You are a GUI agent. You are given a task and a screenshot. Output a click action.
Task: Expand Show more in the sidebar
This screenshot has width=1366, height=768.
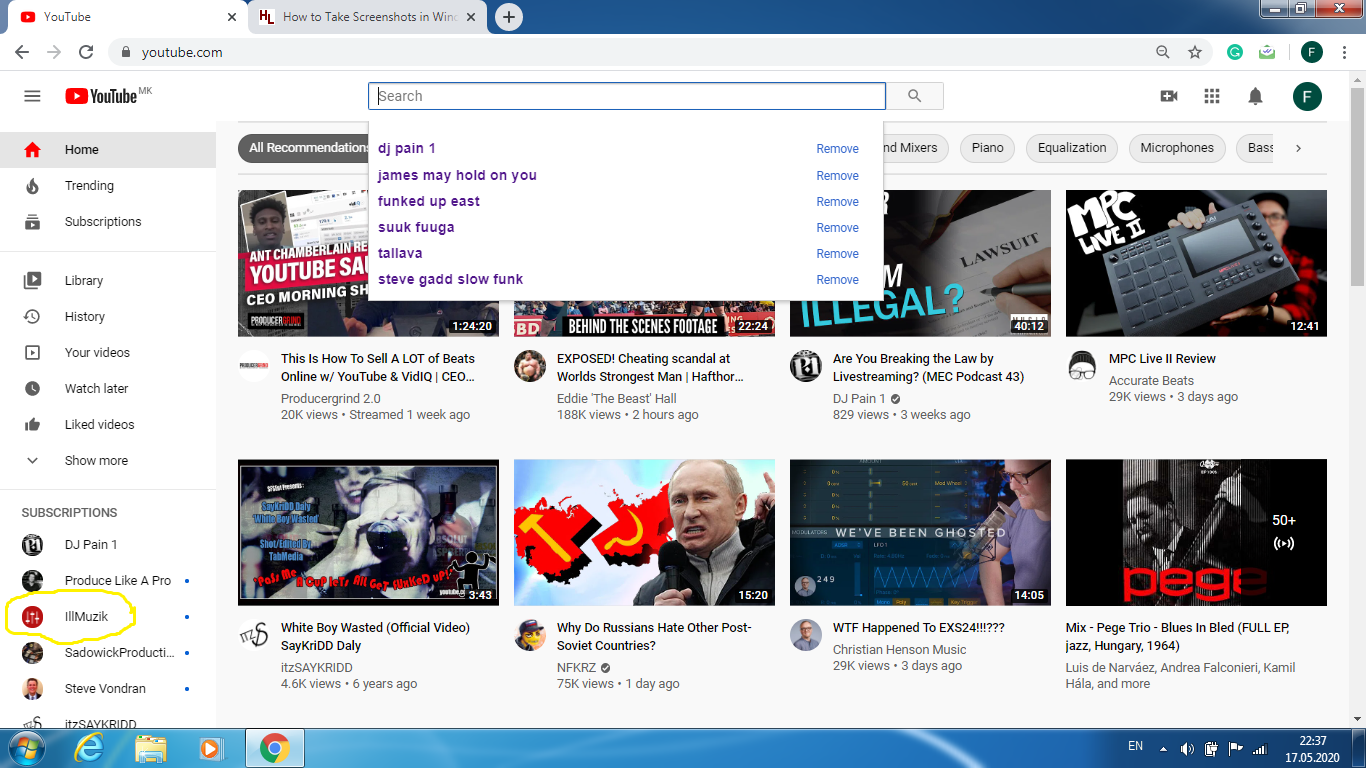[x=108, y=460]
